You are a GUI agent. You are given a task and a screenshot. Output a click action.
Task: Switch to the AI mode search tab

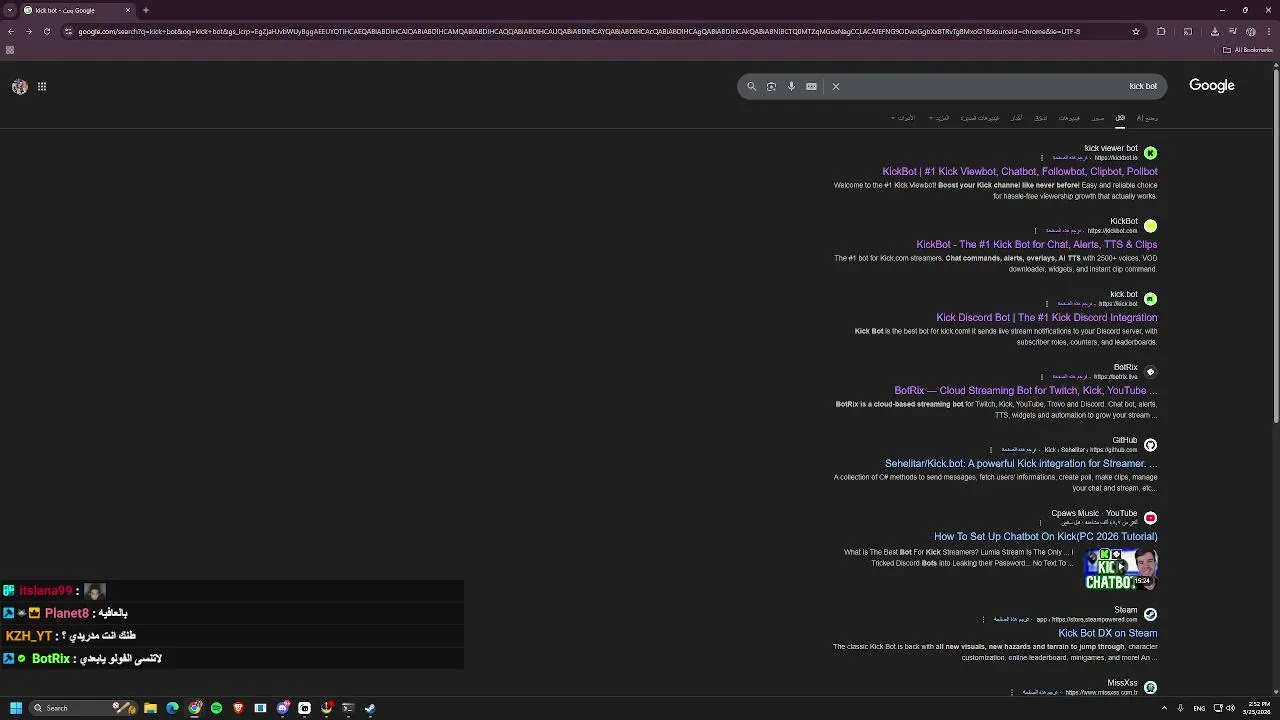coord(1147,118)
